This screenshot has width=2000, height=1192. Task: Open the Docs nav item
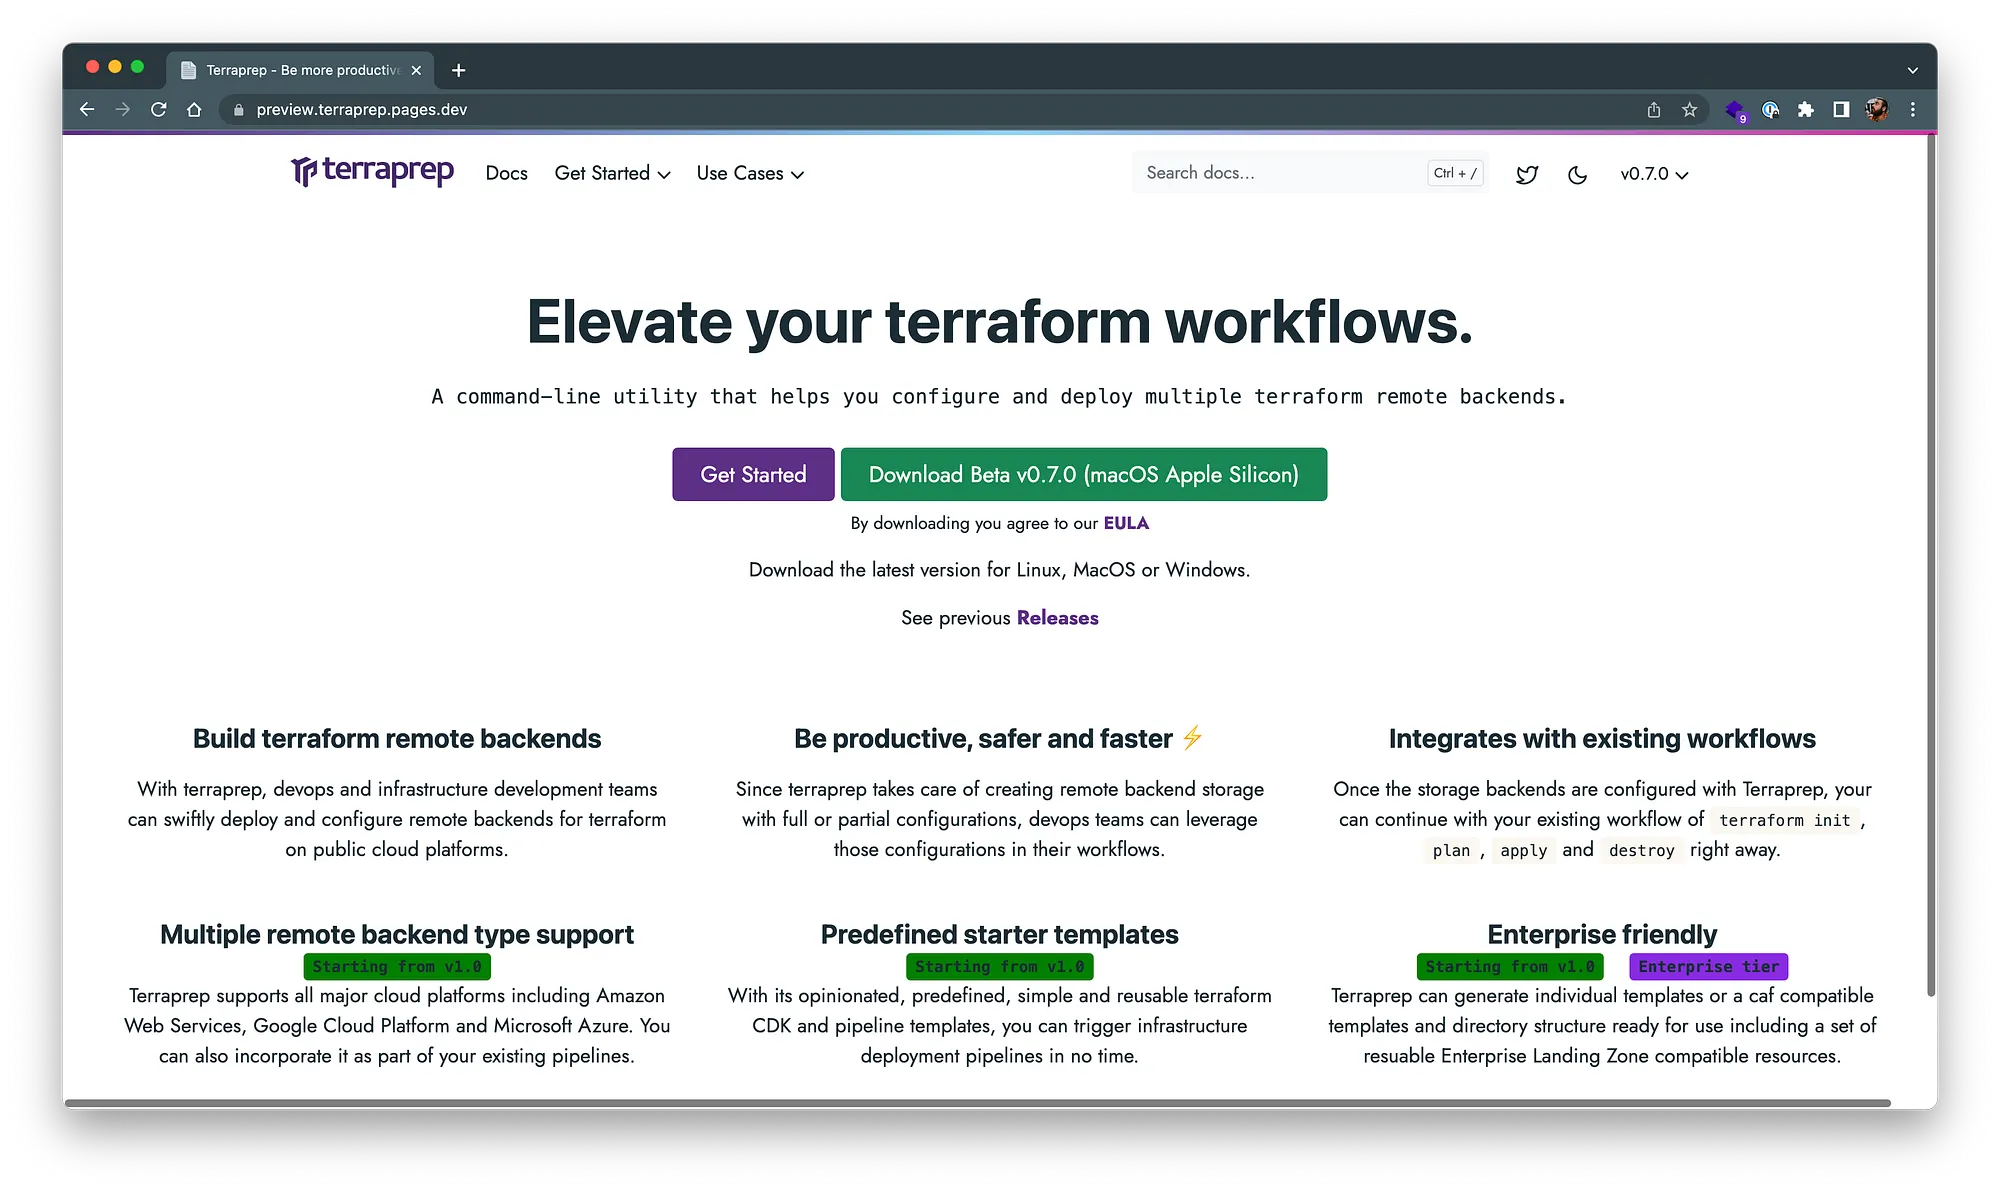click(506, 173)
